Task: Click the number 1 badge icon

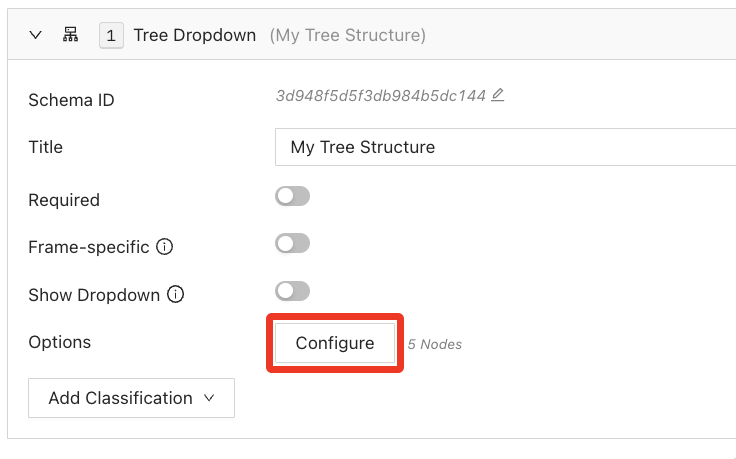Action: (110, 35)
